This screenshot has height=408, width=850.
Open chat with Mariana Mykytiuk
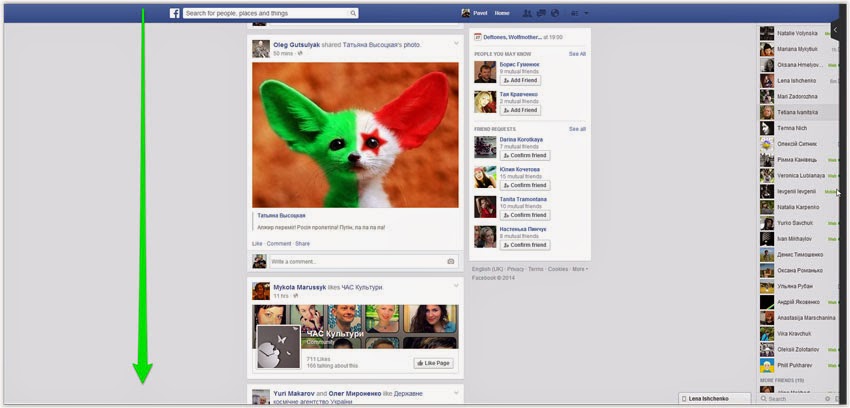797,49
